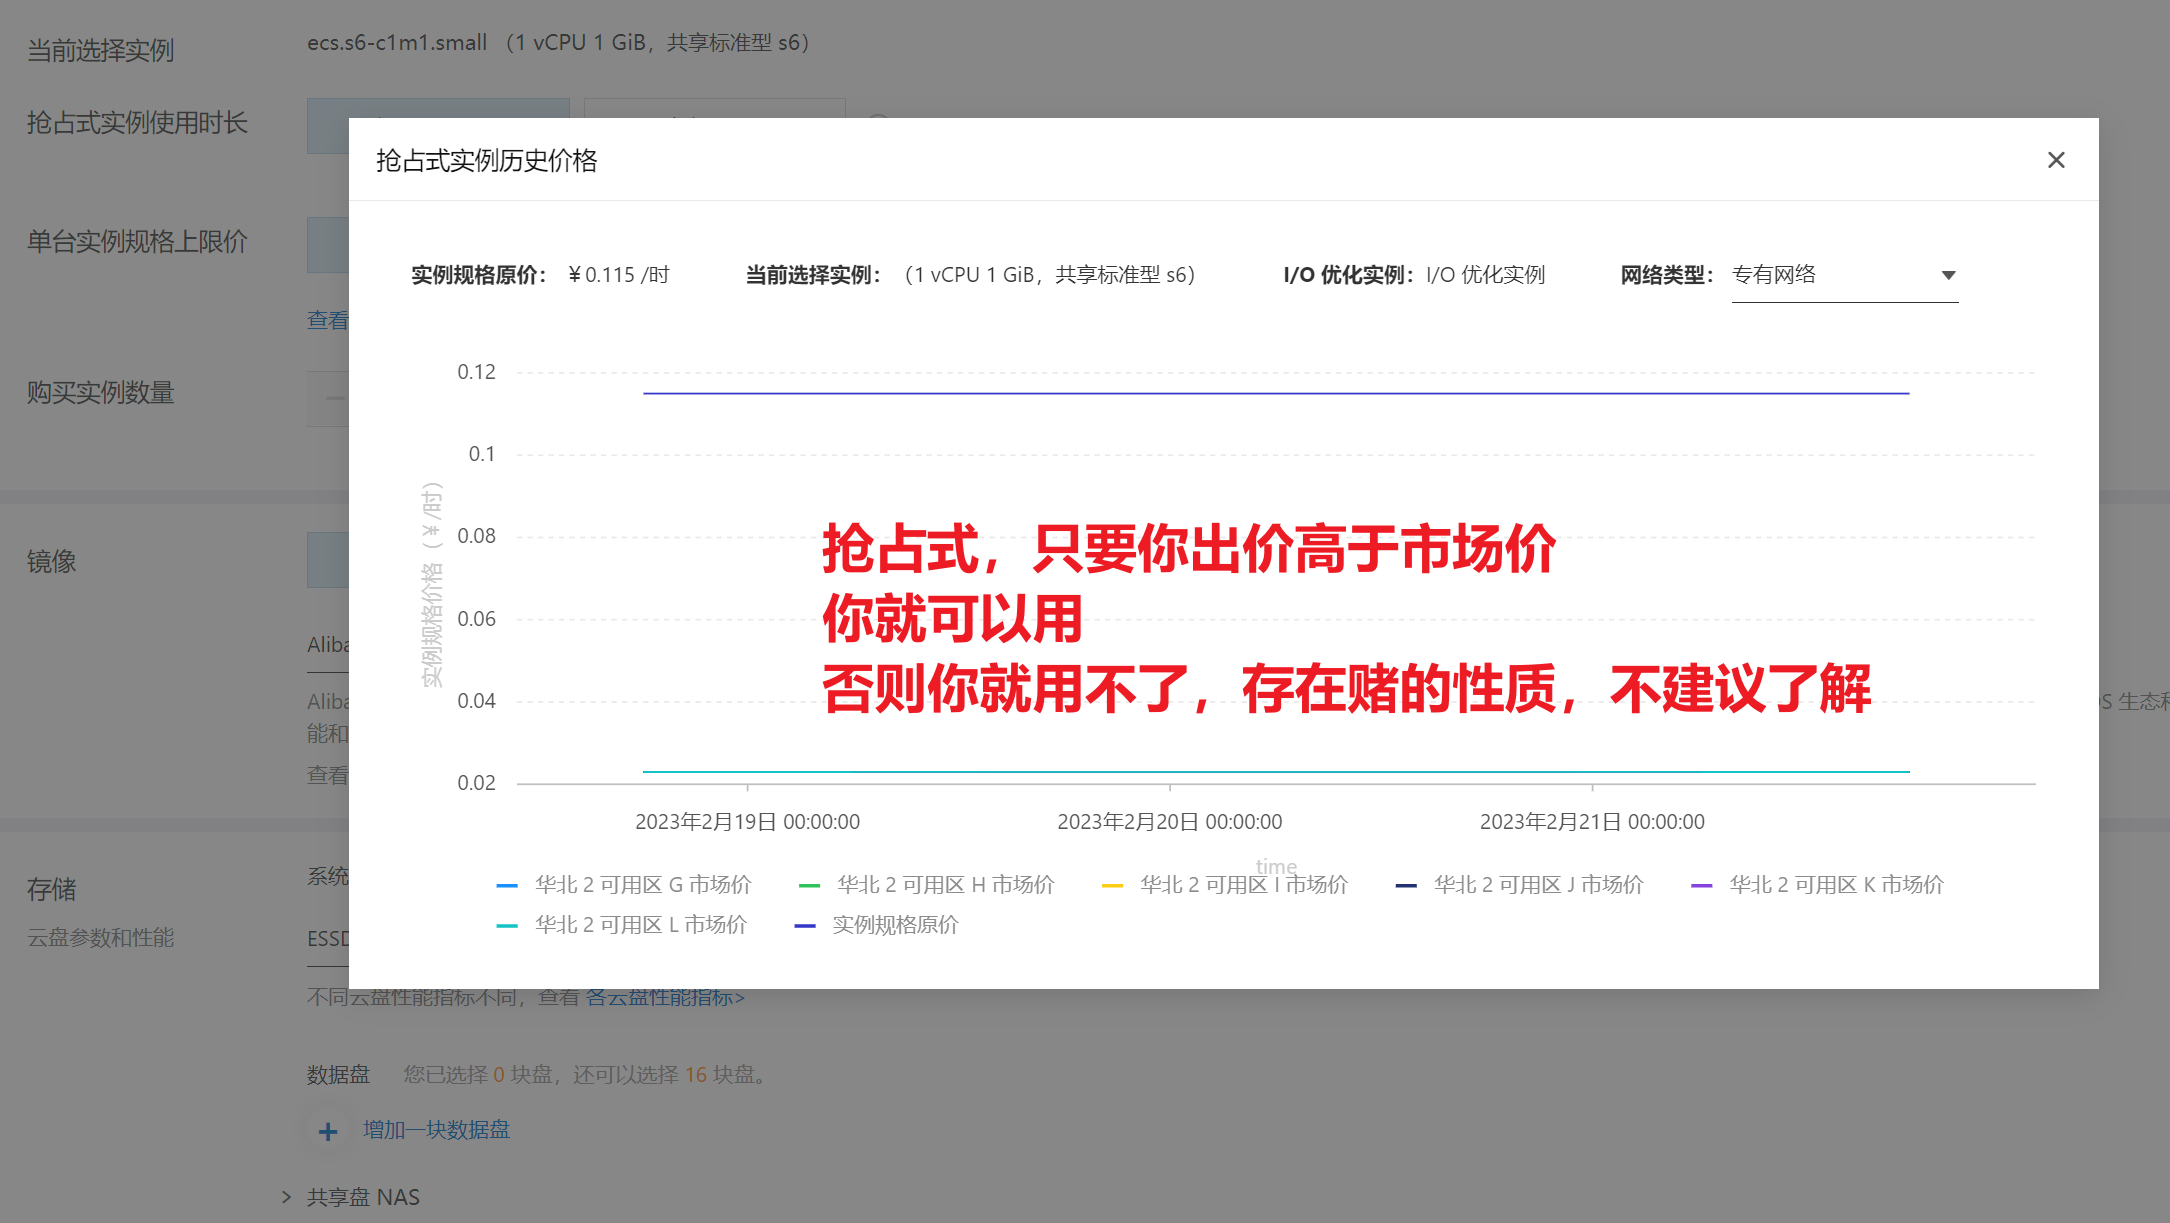Toggle 华北 2 可用区 K 市场价 legend
The image size is (2170, 1223).
coord(1836,885)
